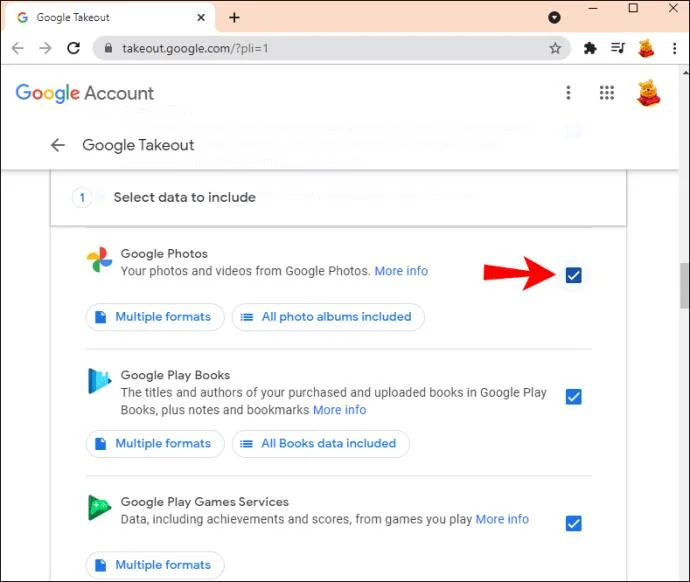Open Multiple formats for Google Play Books
The image size is (690, 582).
[x=155, y=443]
